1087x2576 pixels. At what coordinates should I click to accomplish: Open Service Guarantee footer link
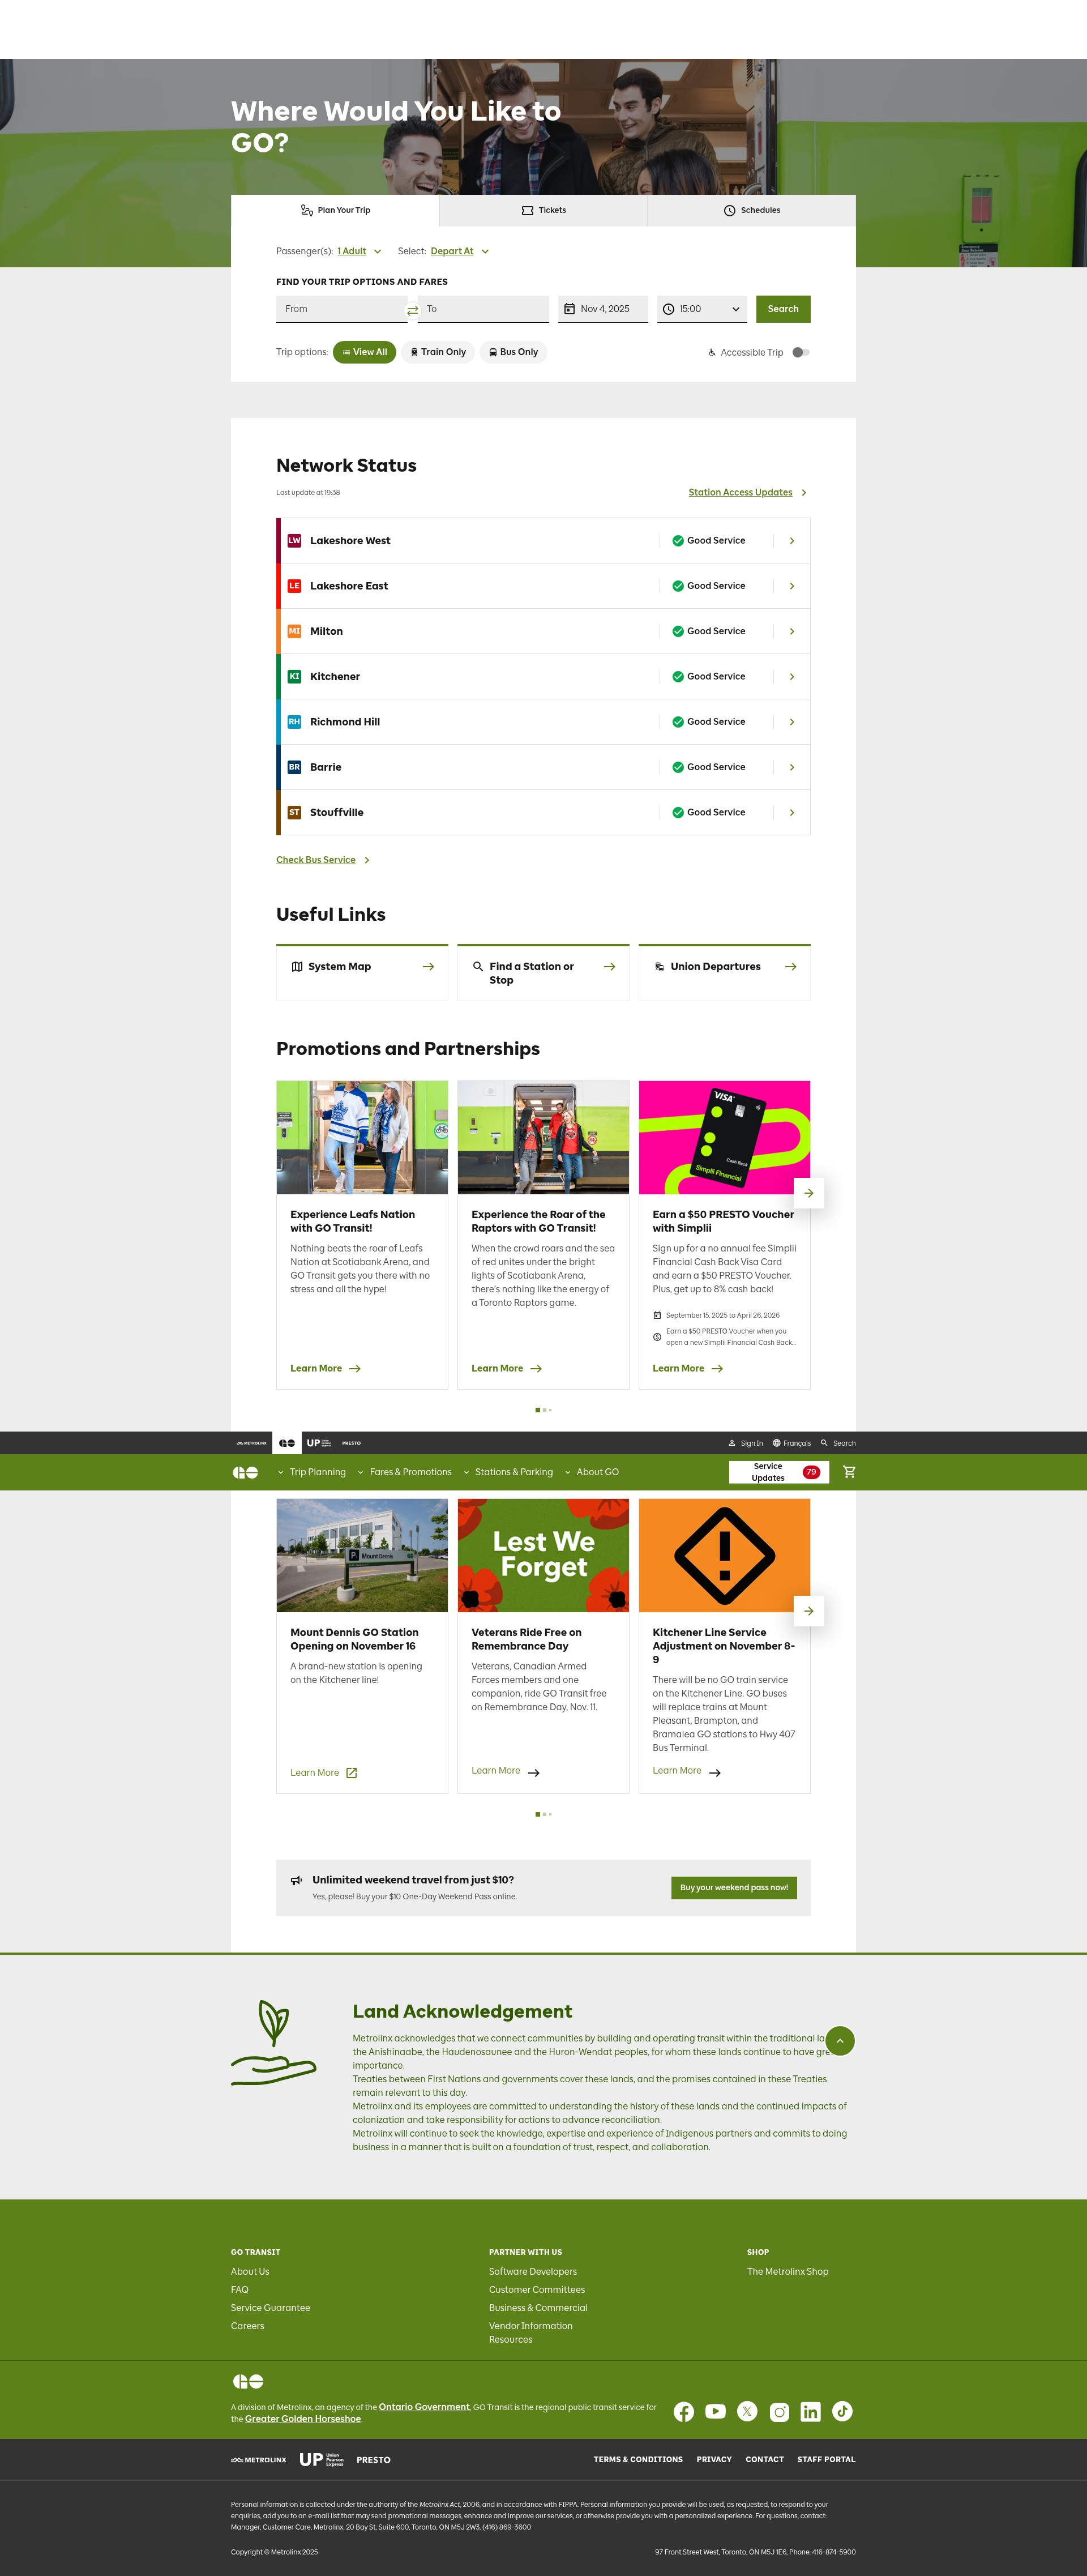(x=270, y=2308)
